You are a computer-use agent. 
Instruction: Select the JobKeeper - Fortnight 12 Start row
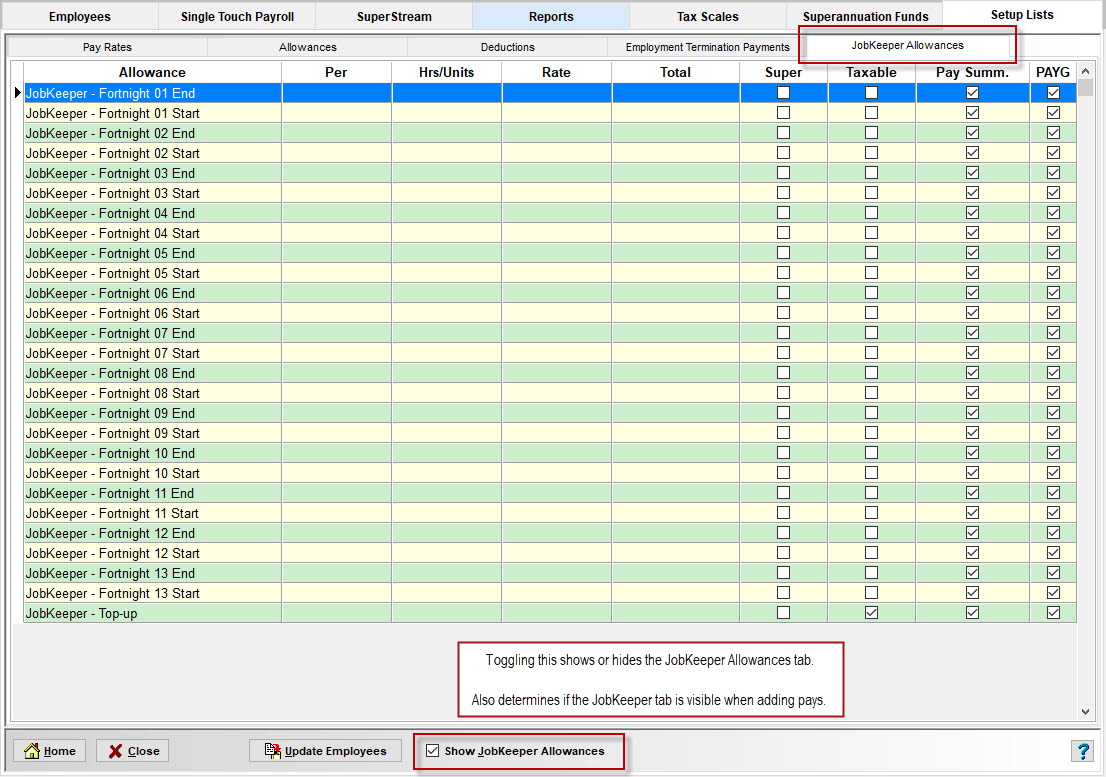click(x=550, y=553)
